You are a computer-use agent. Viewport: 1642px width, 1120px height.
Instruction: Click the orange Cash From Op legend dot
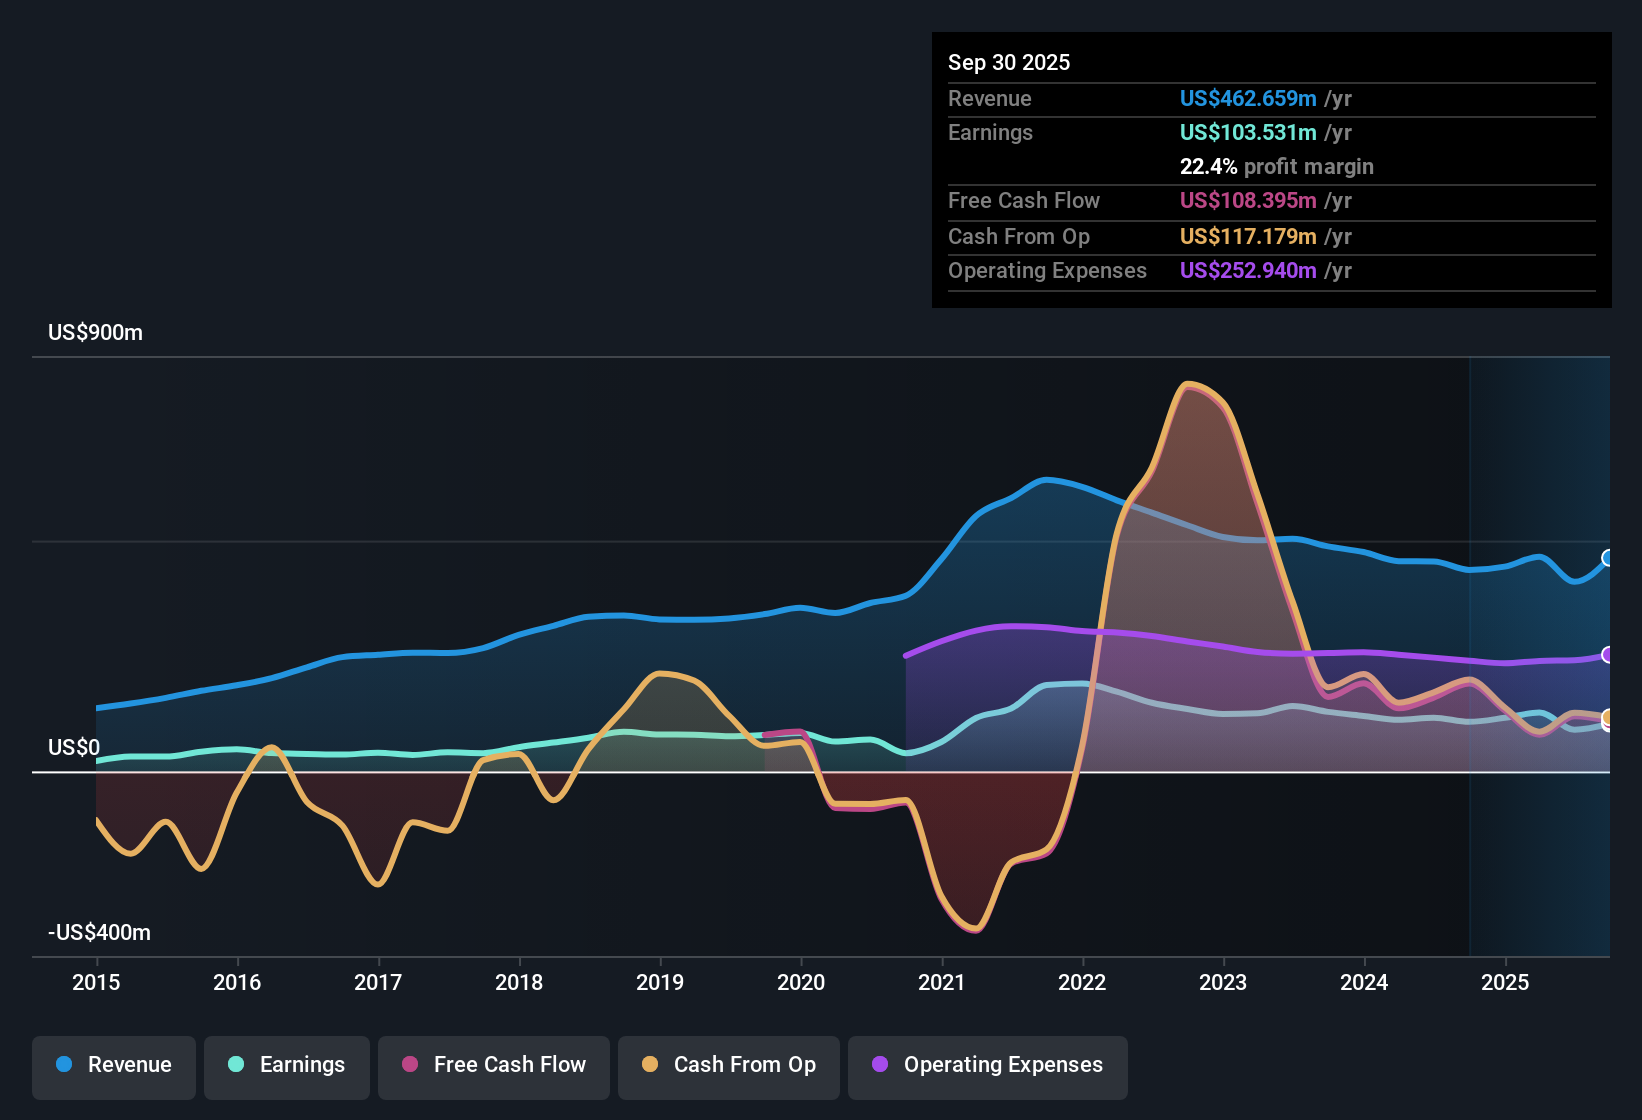[x=649, y=1065]
